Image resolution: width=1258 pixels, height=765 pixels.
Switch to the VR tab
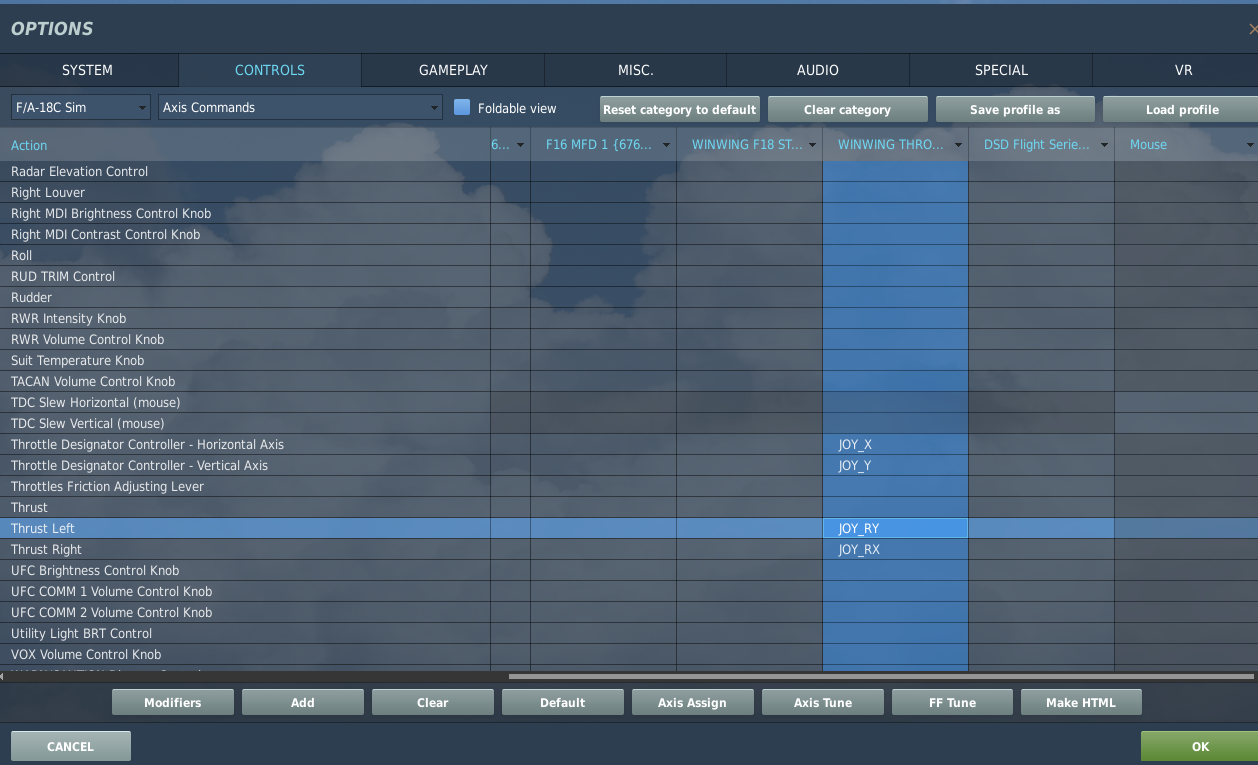coord(1183,70)
